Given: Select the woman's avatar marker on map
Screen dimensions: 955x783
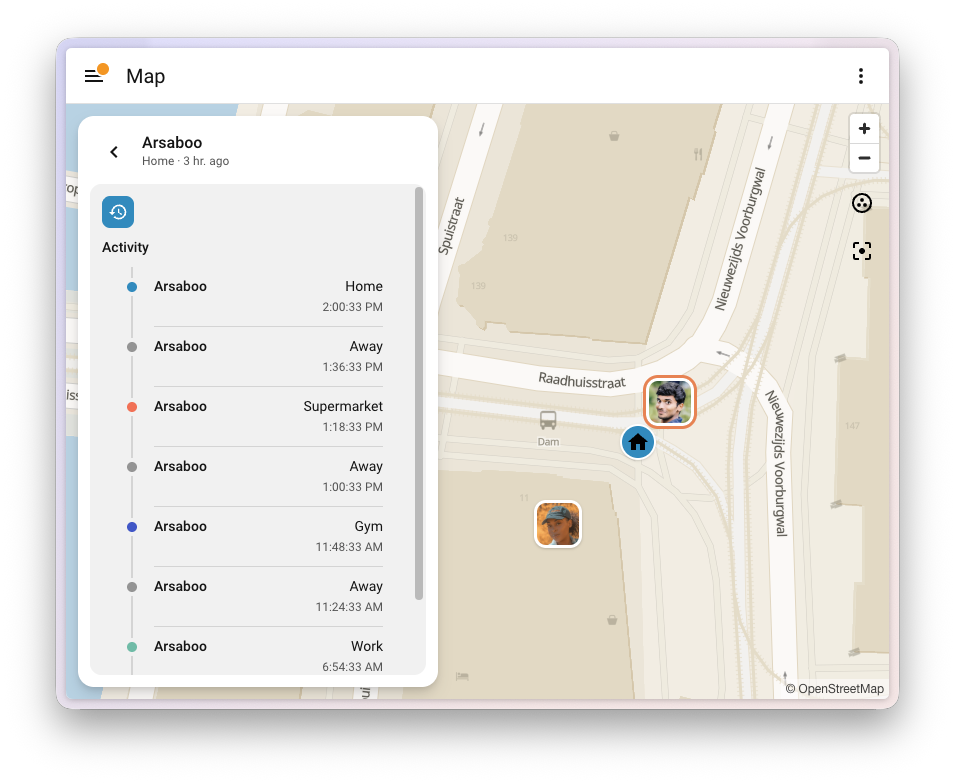Looking at the screenshot, I should 558,524.
